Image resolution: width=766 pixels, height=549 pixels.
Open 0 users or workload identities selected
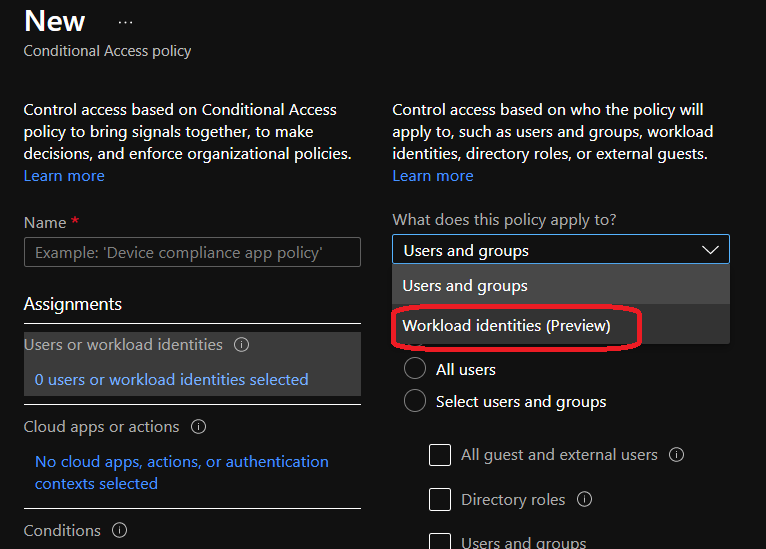pos(172,380)
